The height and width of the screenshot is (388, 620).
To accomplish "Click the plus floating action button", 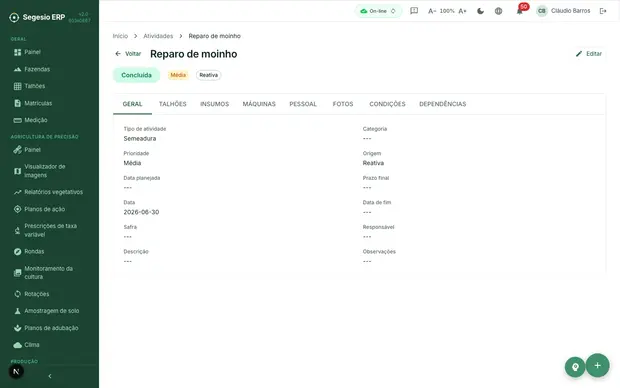I will tap(597, 365).
